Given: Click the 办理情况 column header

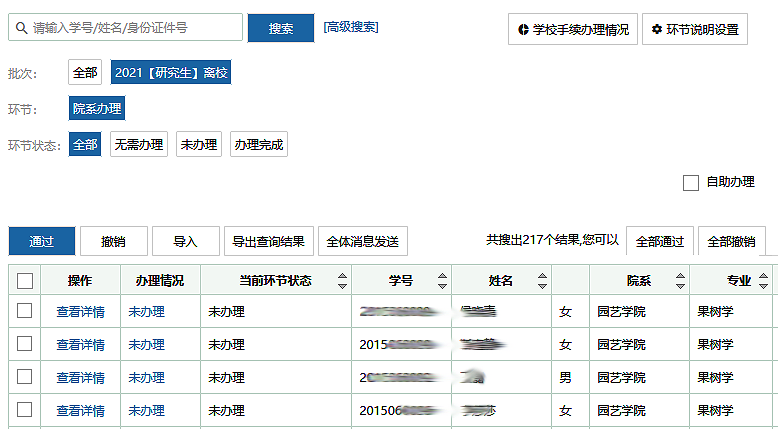Looking at the screenshot, I should 160,281.
